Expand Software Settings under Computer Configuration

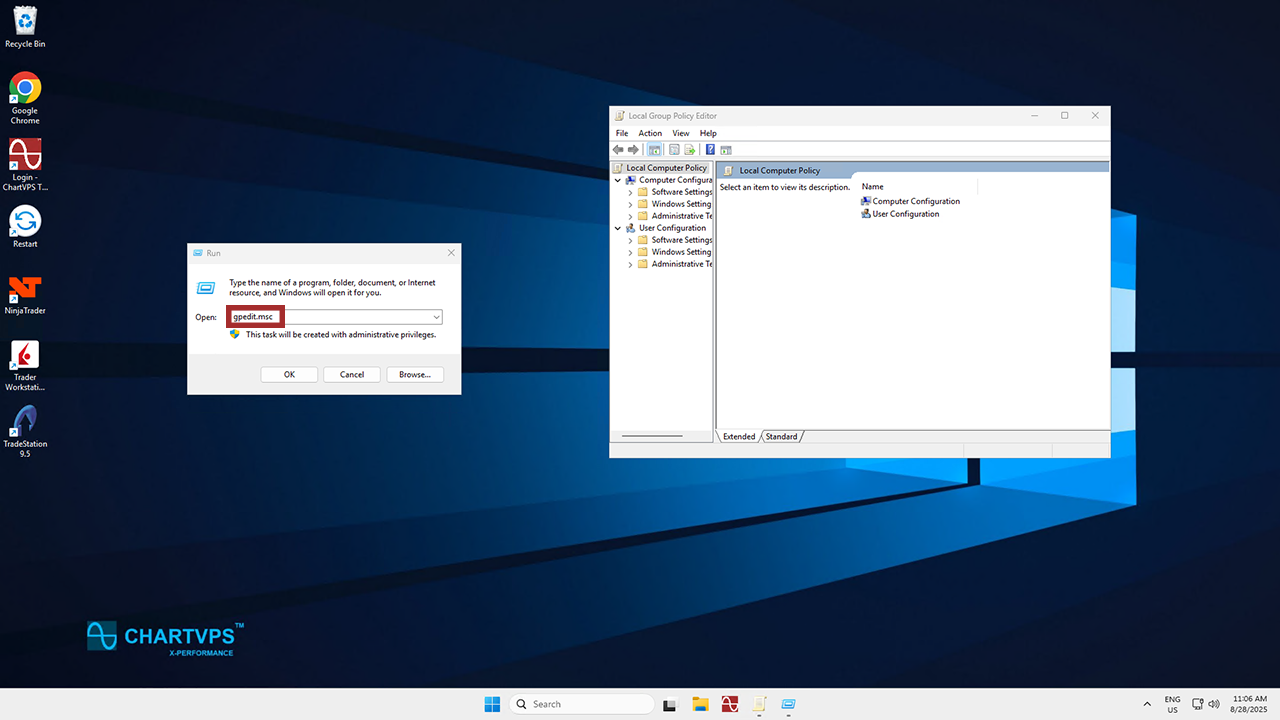(630, 192)
